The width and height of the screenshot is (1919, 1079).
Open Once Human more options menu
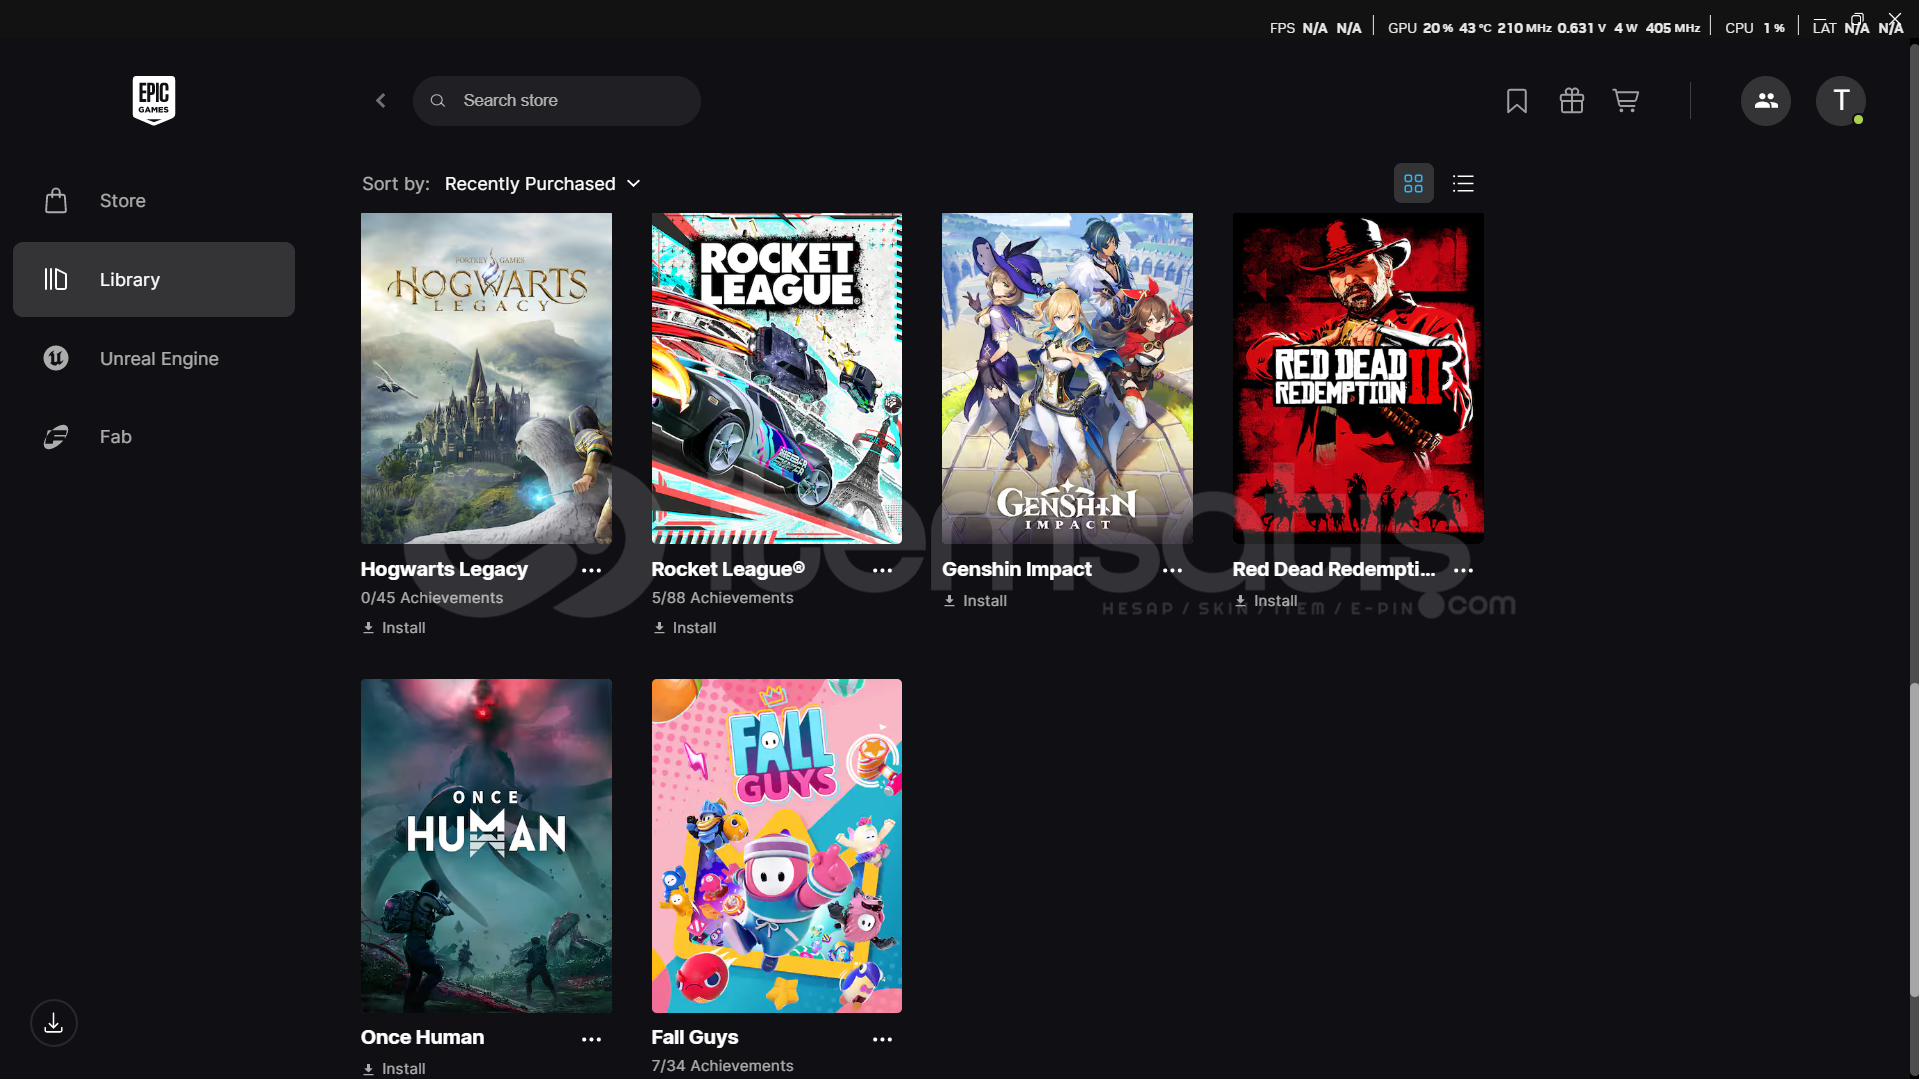tap(592, 1039)
